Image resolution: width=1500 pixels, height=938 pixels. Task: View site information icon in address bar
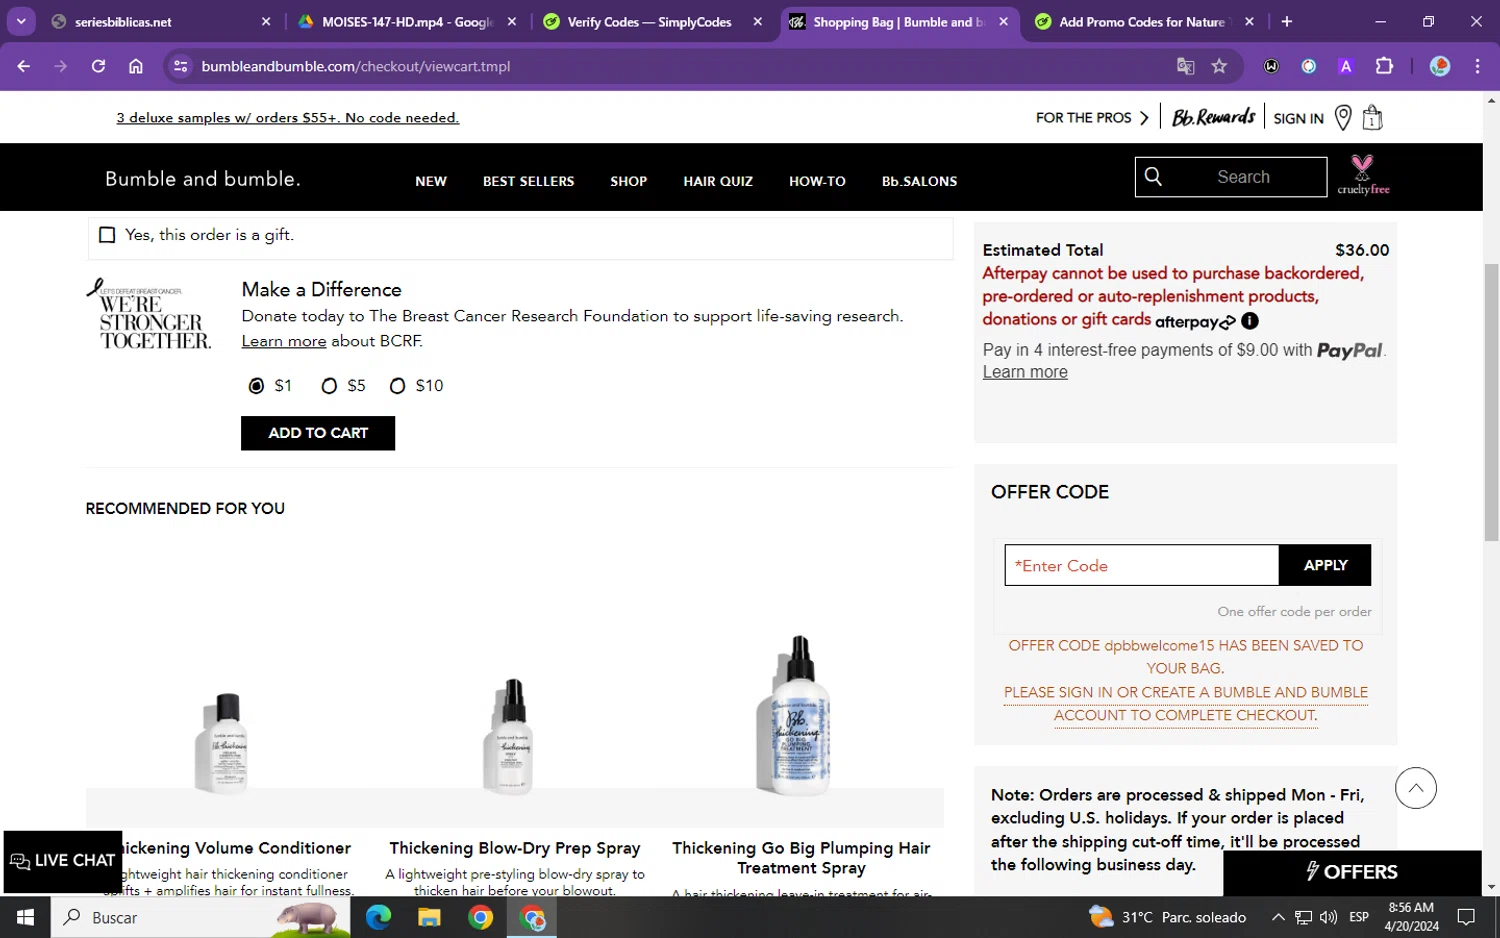(x=180, y=66)
